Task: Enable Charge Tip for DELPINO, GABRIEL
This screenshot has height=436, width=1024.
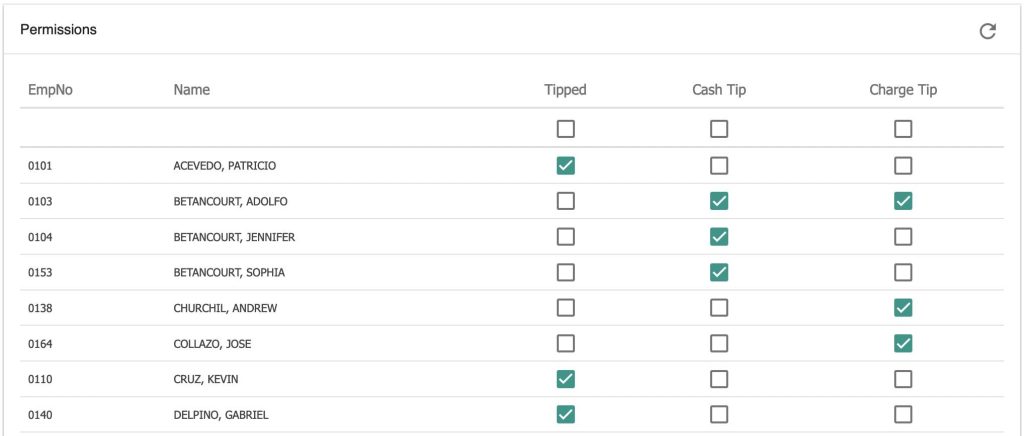Action: coord(903,414)
